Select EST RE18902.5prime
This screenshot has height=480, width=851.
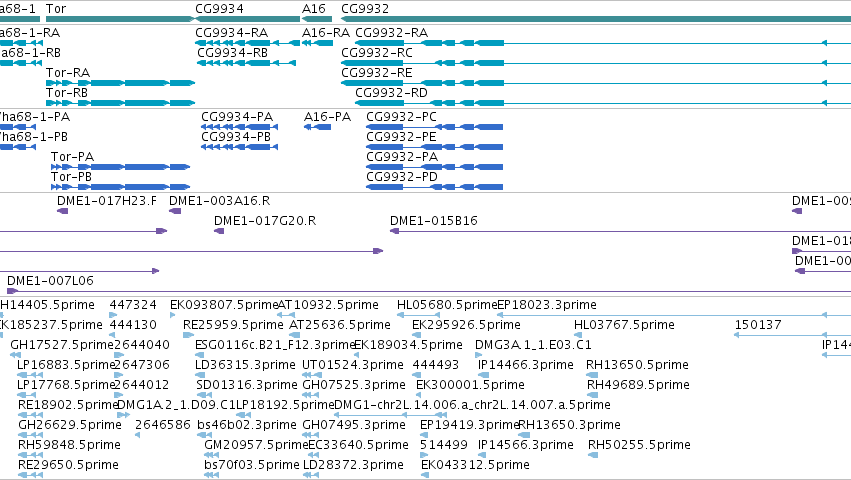click(68, 405)
